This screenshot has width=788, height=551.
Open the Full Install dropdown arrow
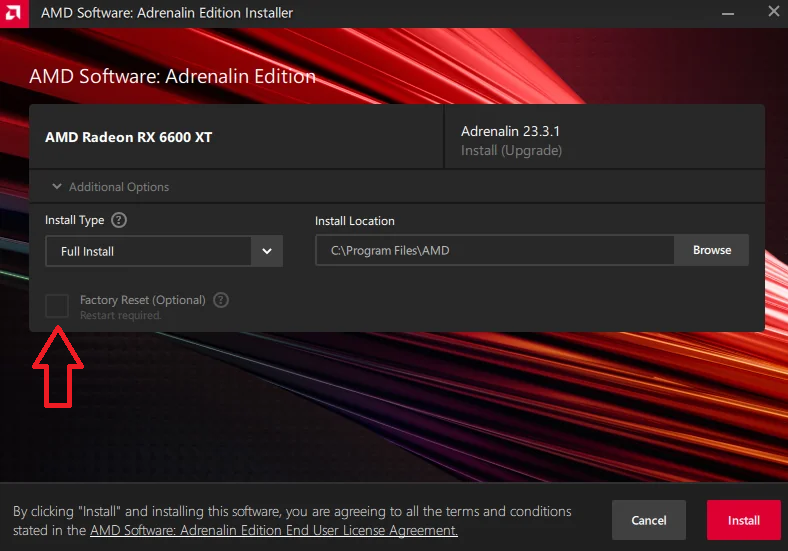(267, 251)
